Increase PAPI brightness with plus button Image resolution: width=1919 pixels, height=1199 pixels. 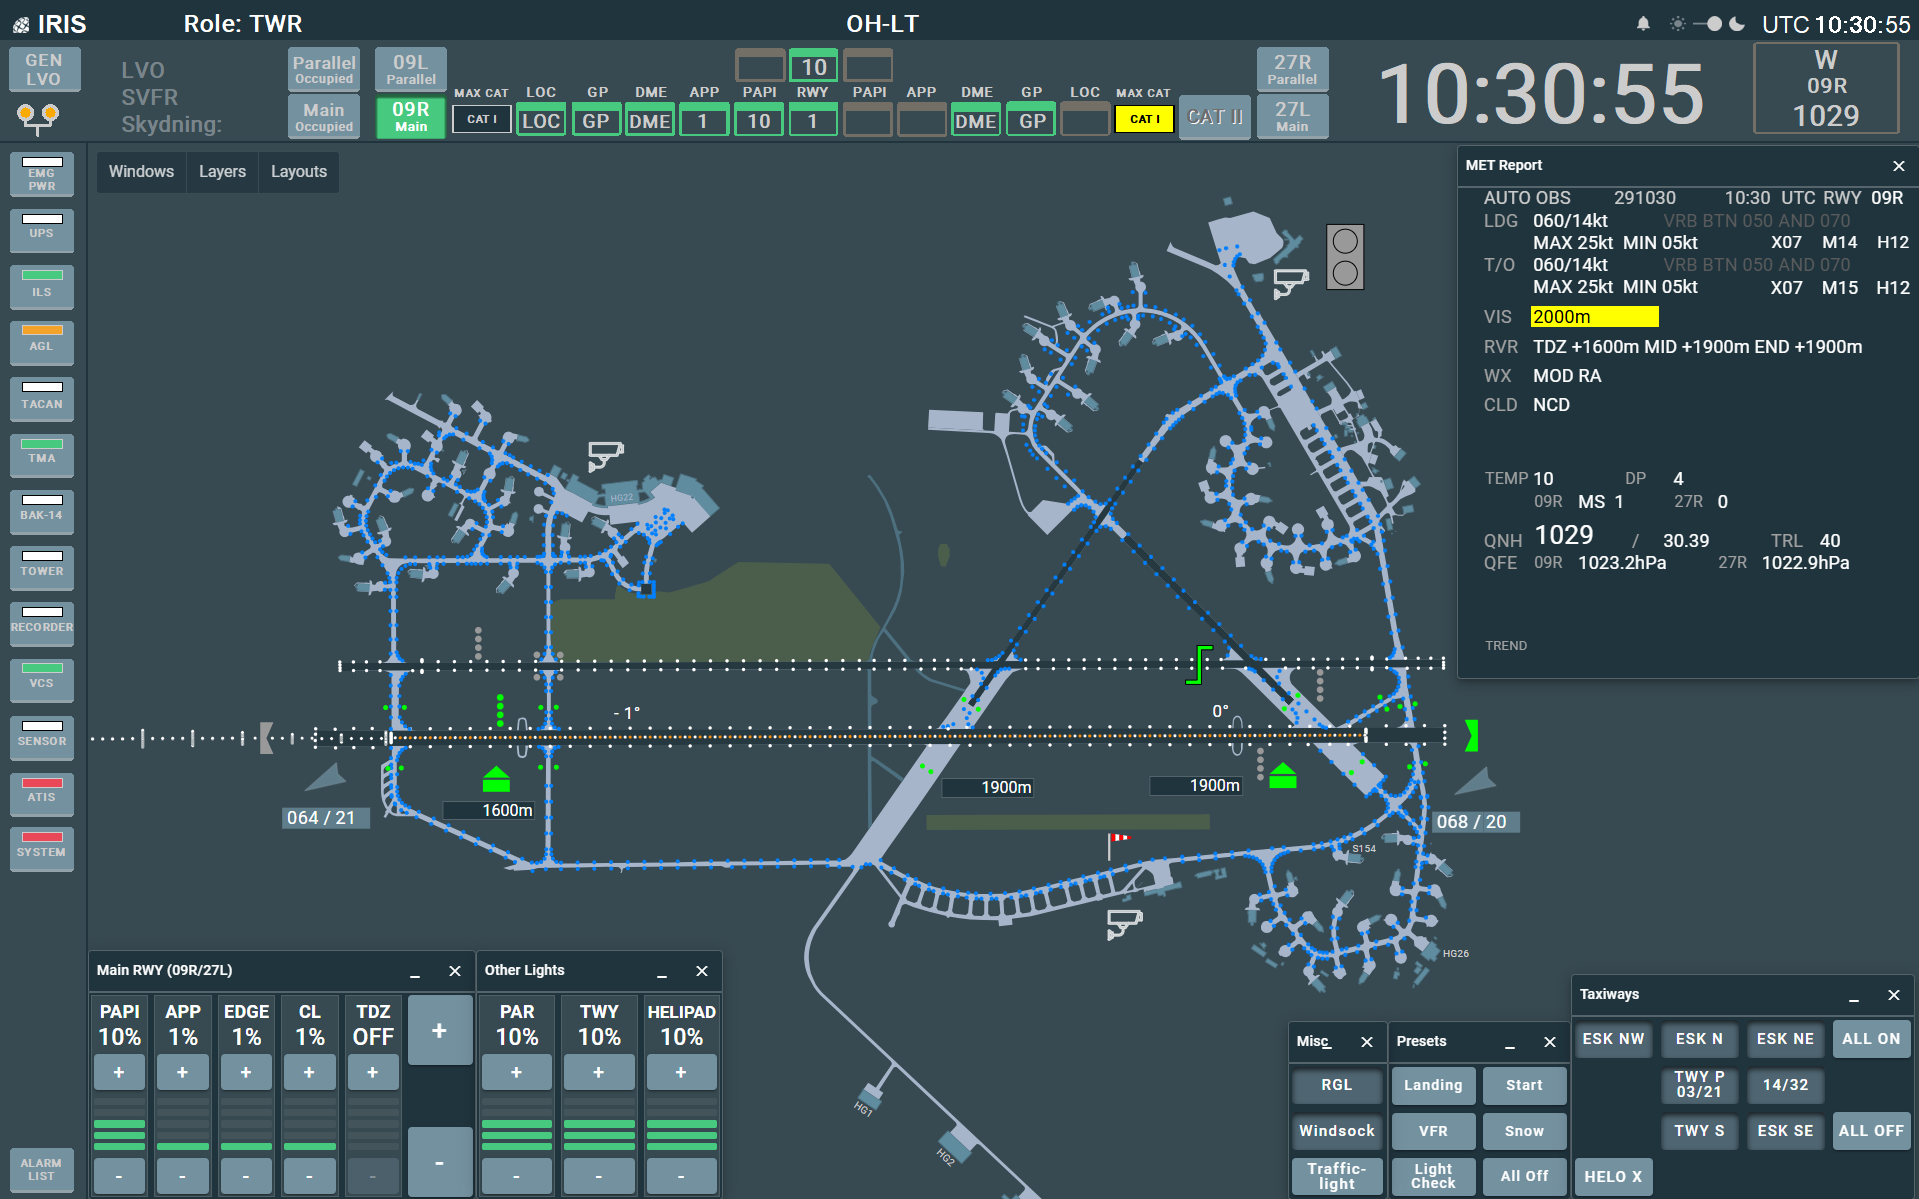(119, 1072)
